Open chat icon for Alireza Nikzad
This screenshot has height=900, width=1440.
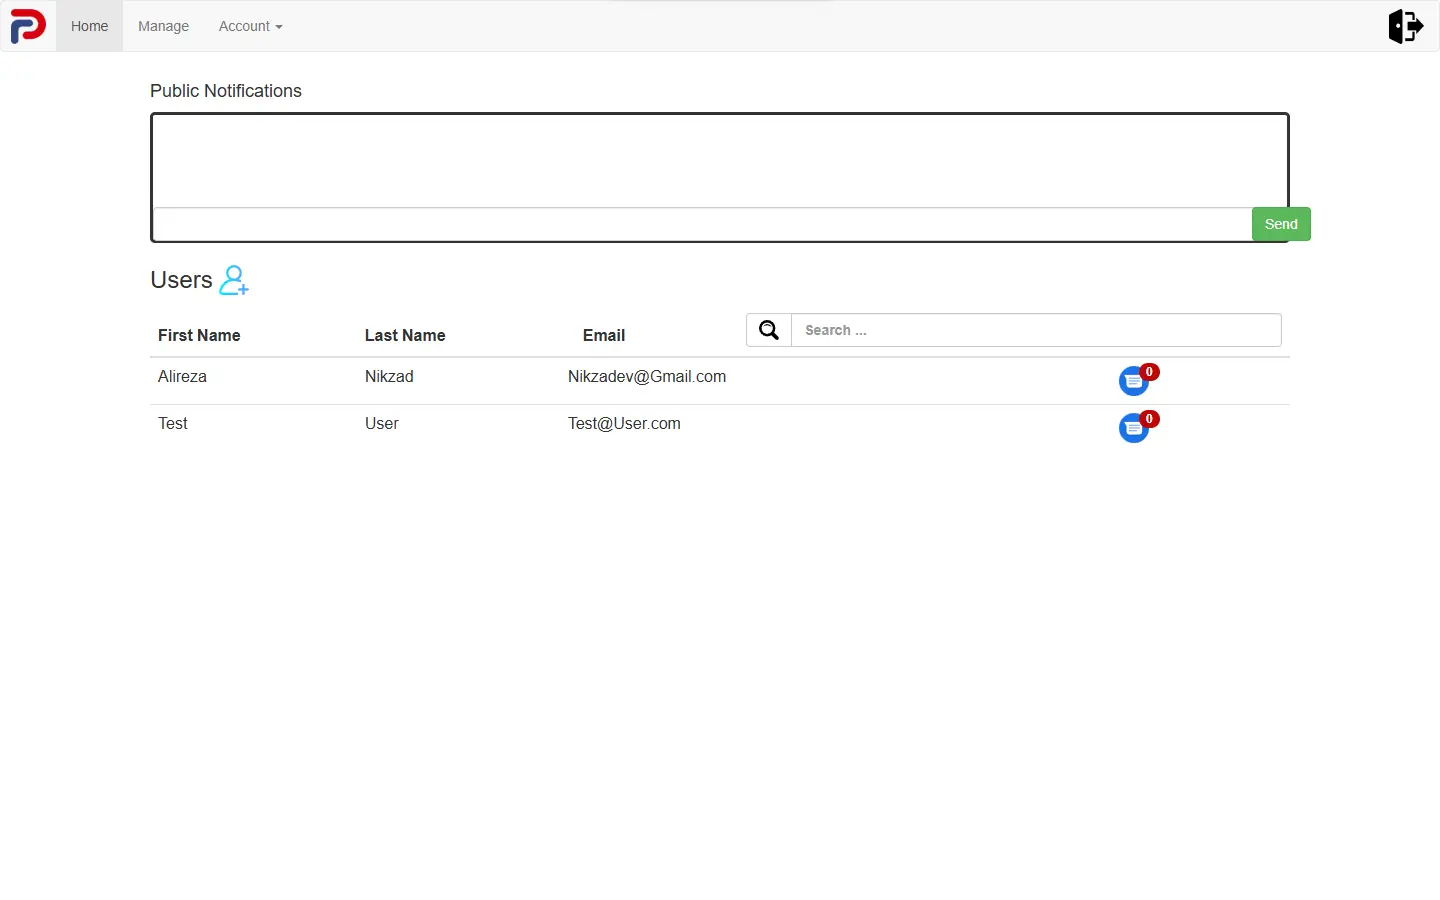point(1133,381)
